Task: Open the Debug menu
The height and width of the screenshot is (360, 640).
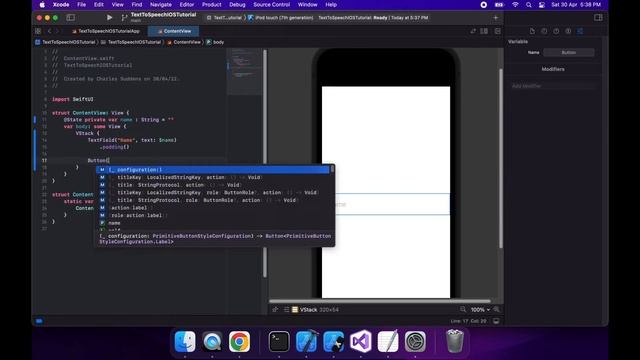Action: (237, 4)
